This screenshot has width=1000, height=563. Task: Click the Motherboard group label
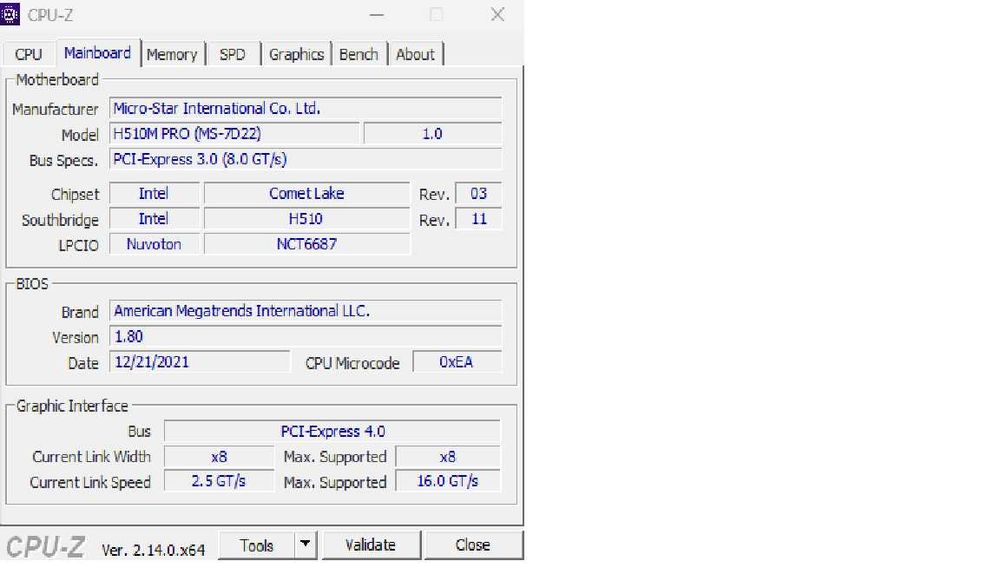tap(57, 80)
